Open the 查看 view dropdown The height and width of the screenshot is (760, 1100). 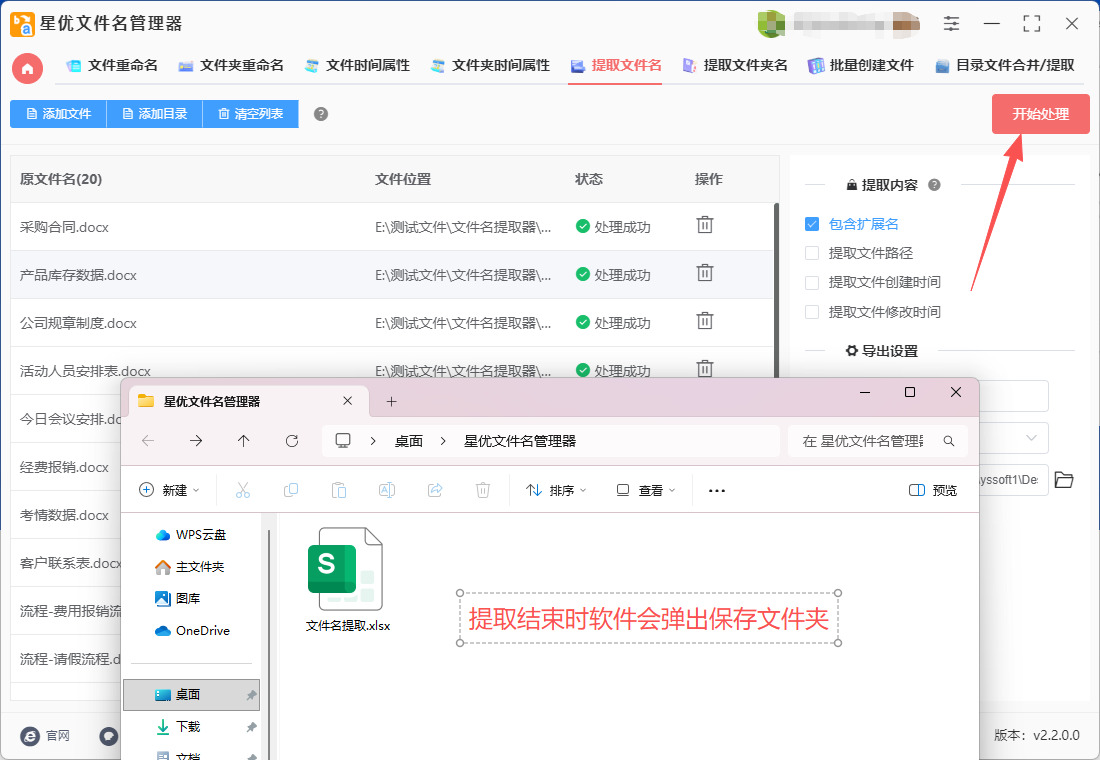pos(646,490)
